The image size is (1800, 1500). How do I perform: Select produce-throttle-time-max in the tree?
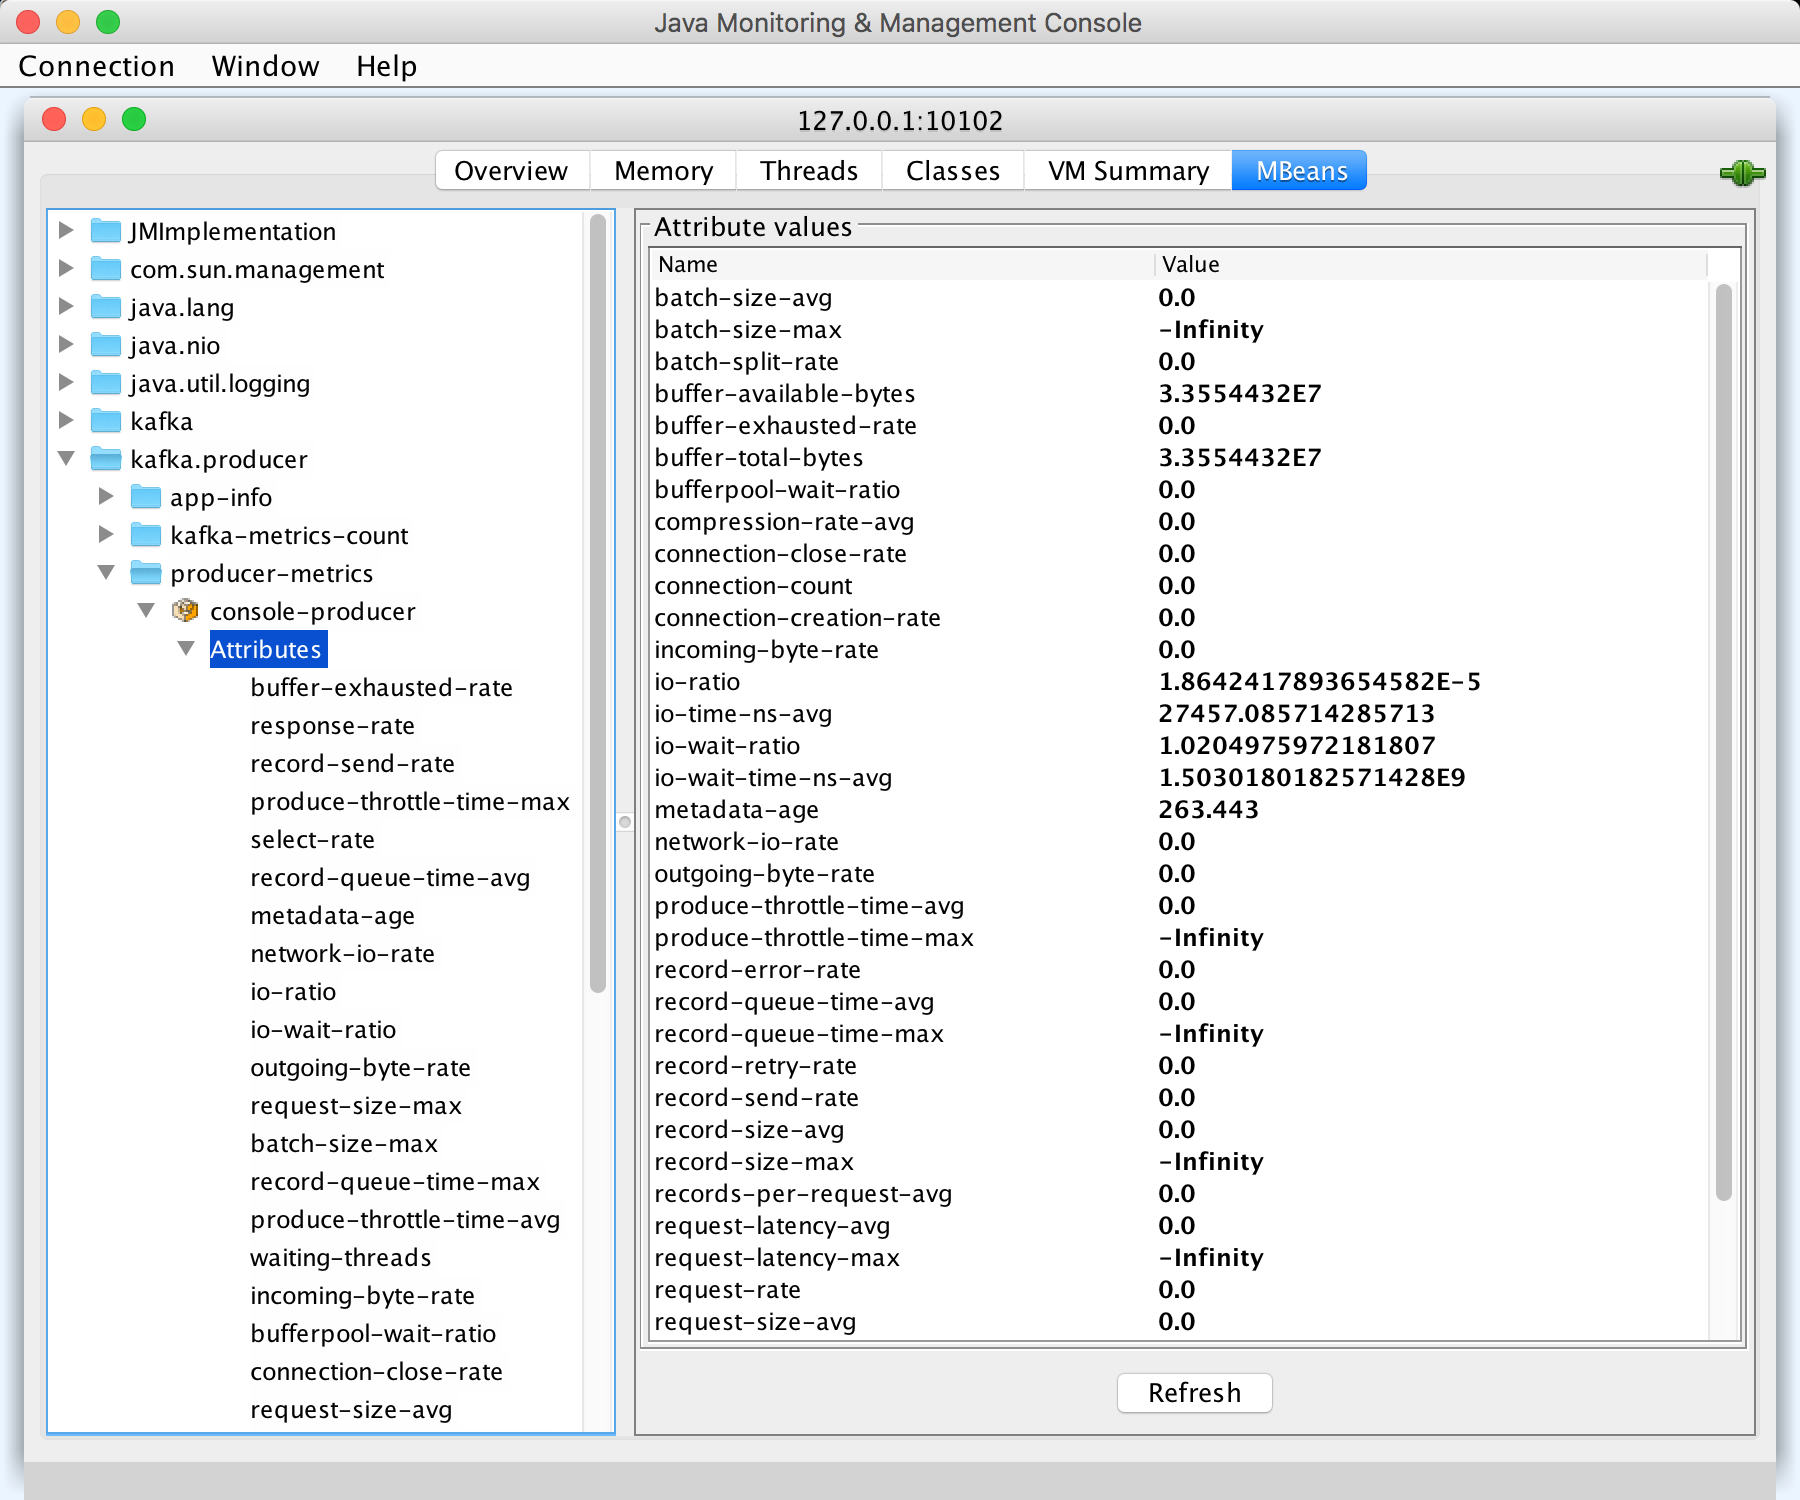410,801
